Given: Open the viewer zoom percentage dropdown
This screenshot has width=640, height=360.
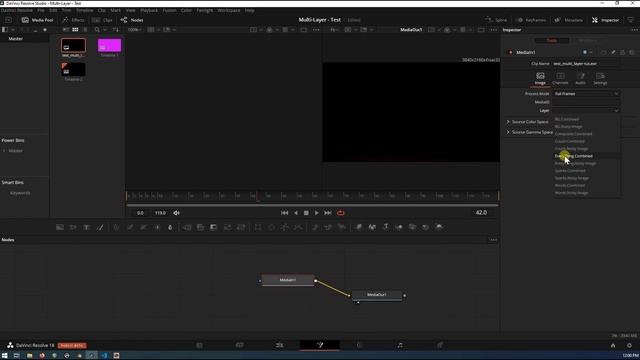Looking at the screenshot, I should pyautogui.click(x=134, y=30).
